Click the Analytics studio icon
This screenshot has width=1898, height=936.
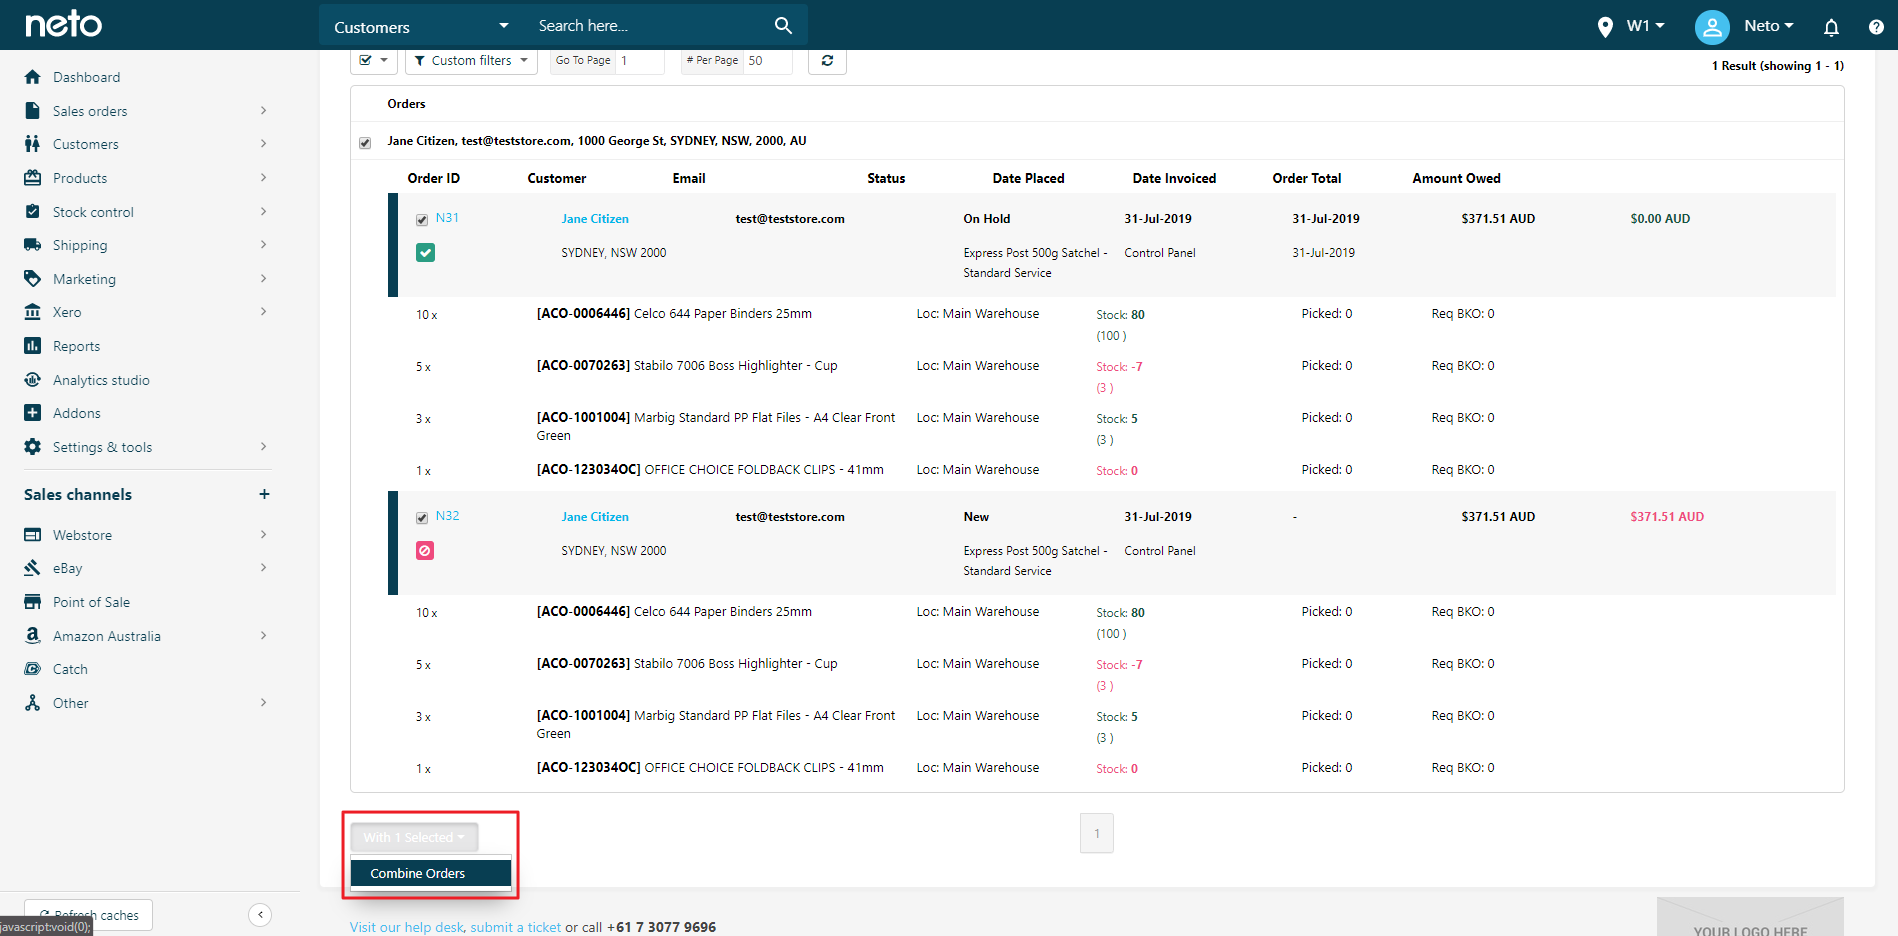pos(33,380)
